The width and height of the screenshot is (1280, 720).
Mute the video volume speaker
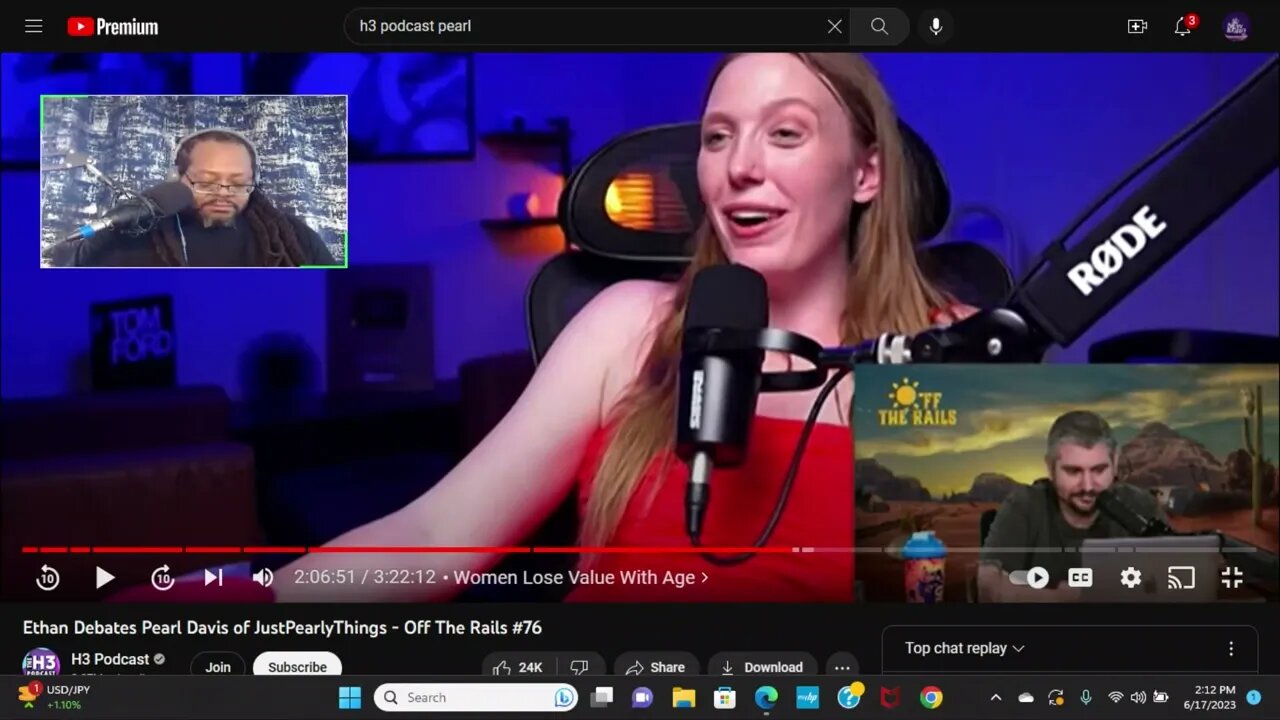coord(263,577)
